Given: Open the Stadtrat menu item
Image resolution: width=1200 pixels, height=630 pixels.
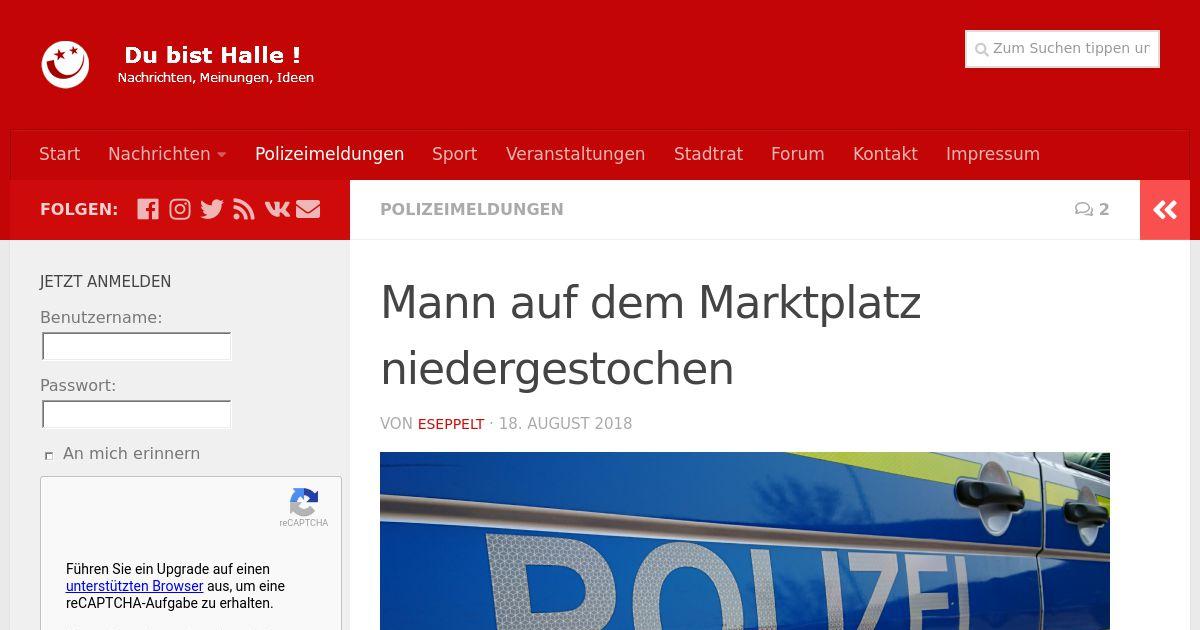Looking at the screenshot, I should [708, 154].
